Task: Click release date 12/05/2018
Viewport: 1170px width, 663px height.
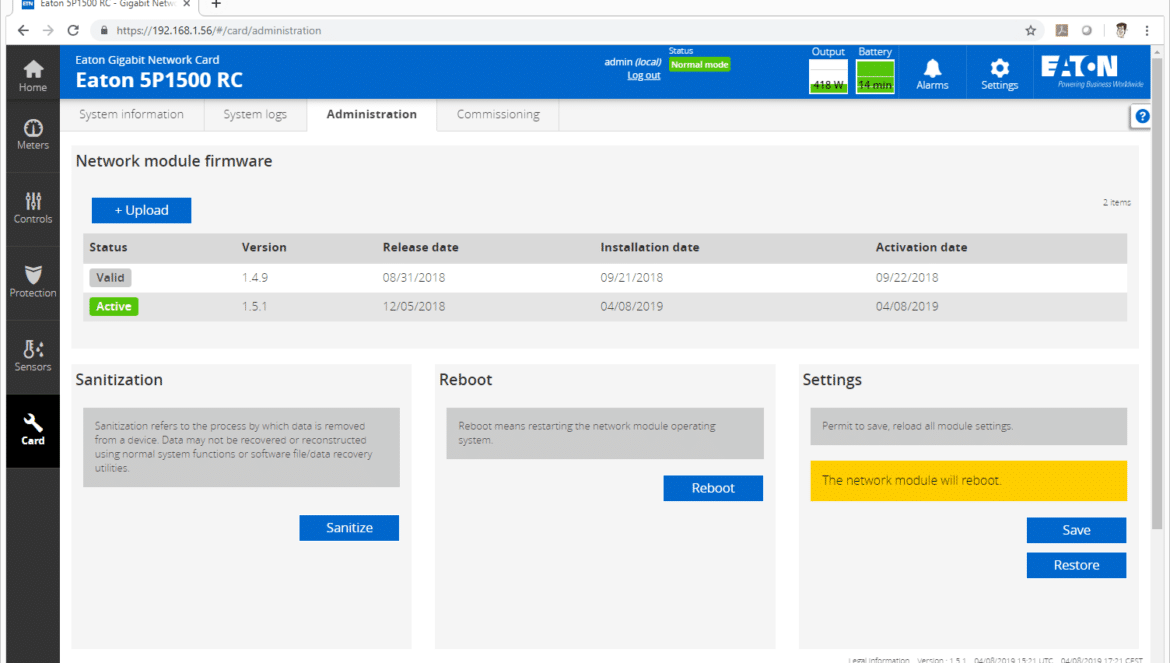Action: pyautogui.click(x=413, y=307)
